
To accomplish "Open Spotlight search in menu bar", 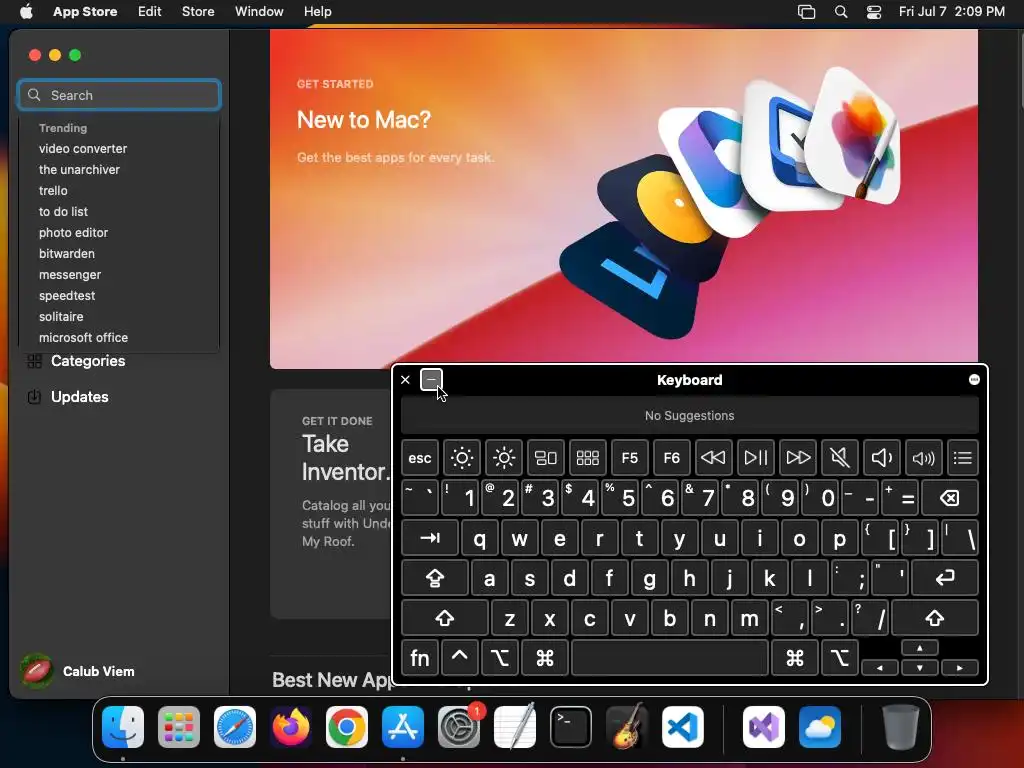I will pyautogui.click(x=841, y=12).
